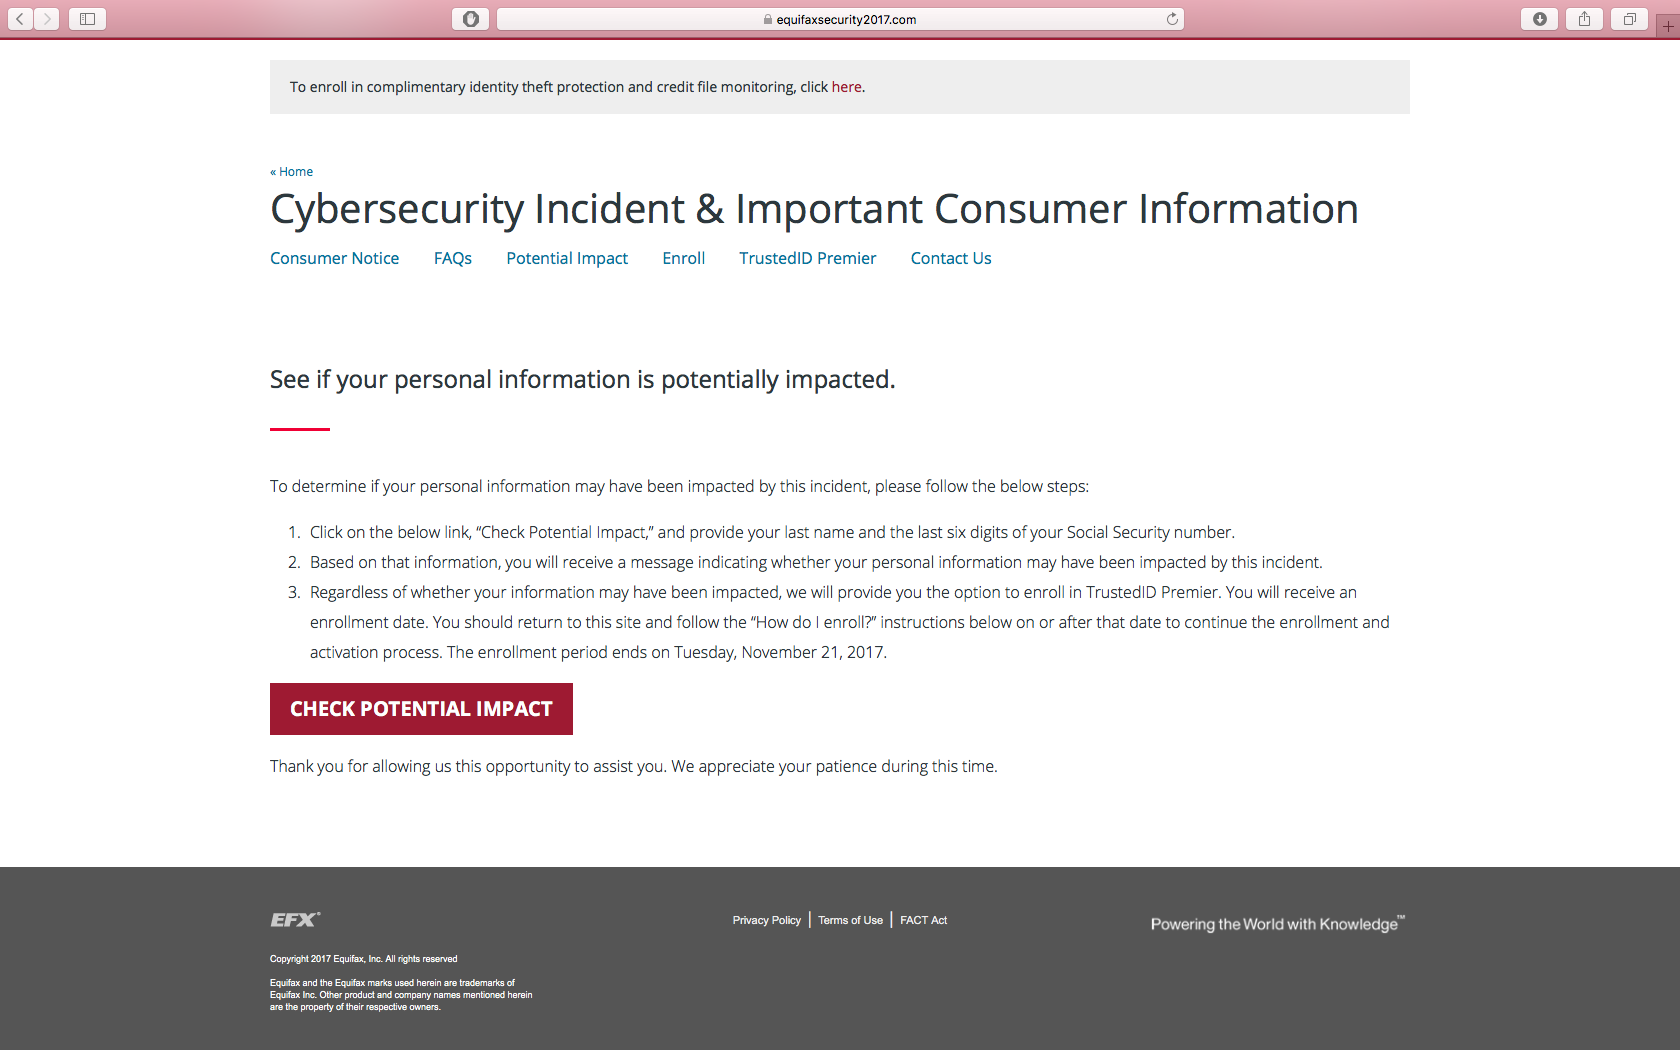1680x1050 pixels.
Task: Open the Contact Us page
Action: pyautogui.click(x=951, y=258)
